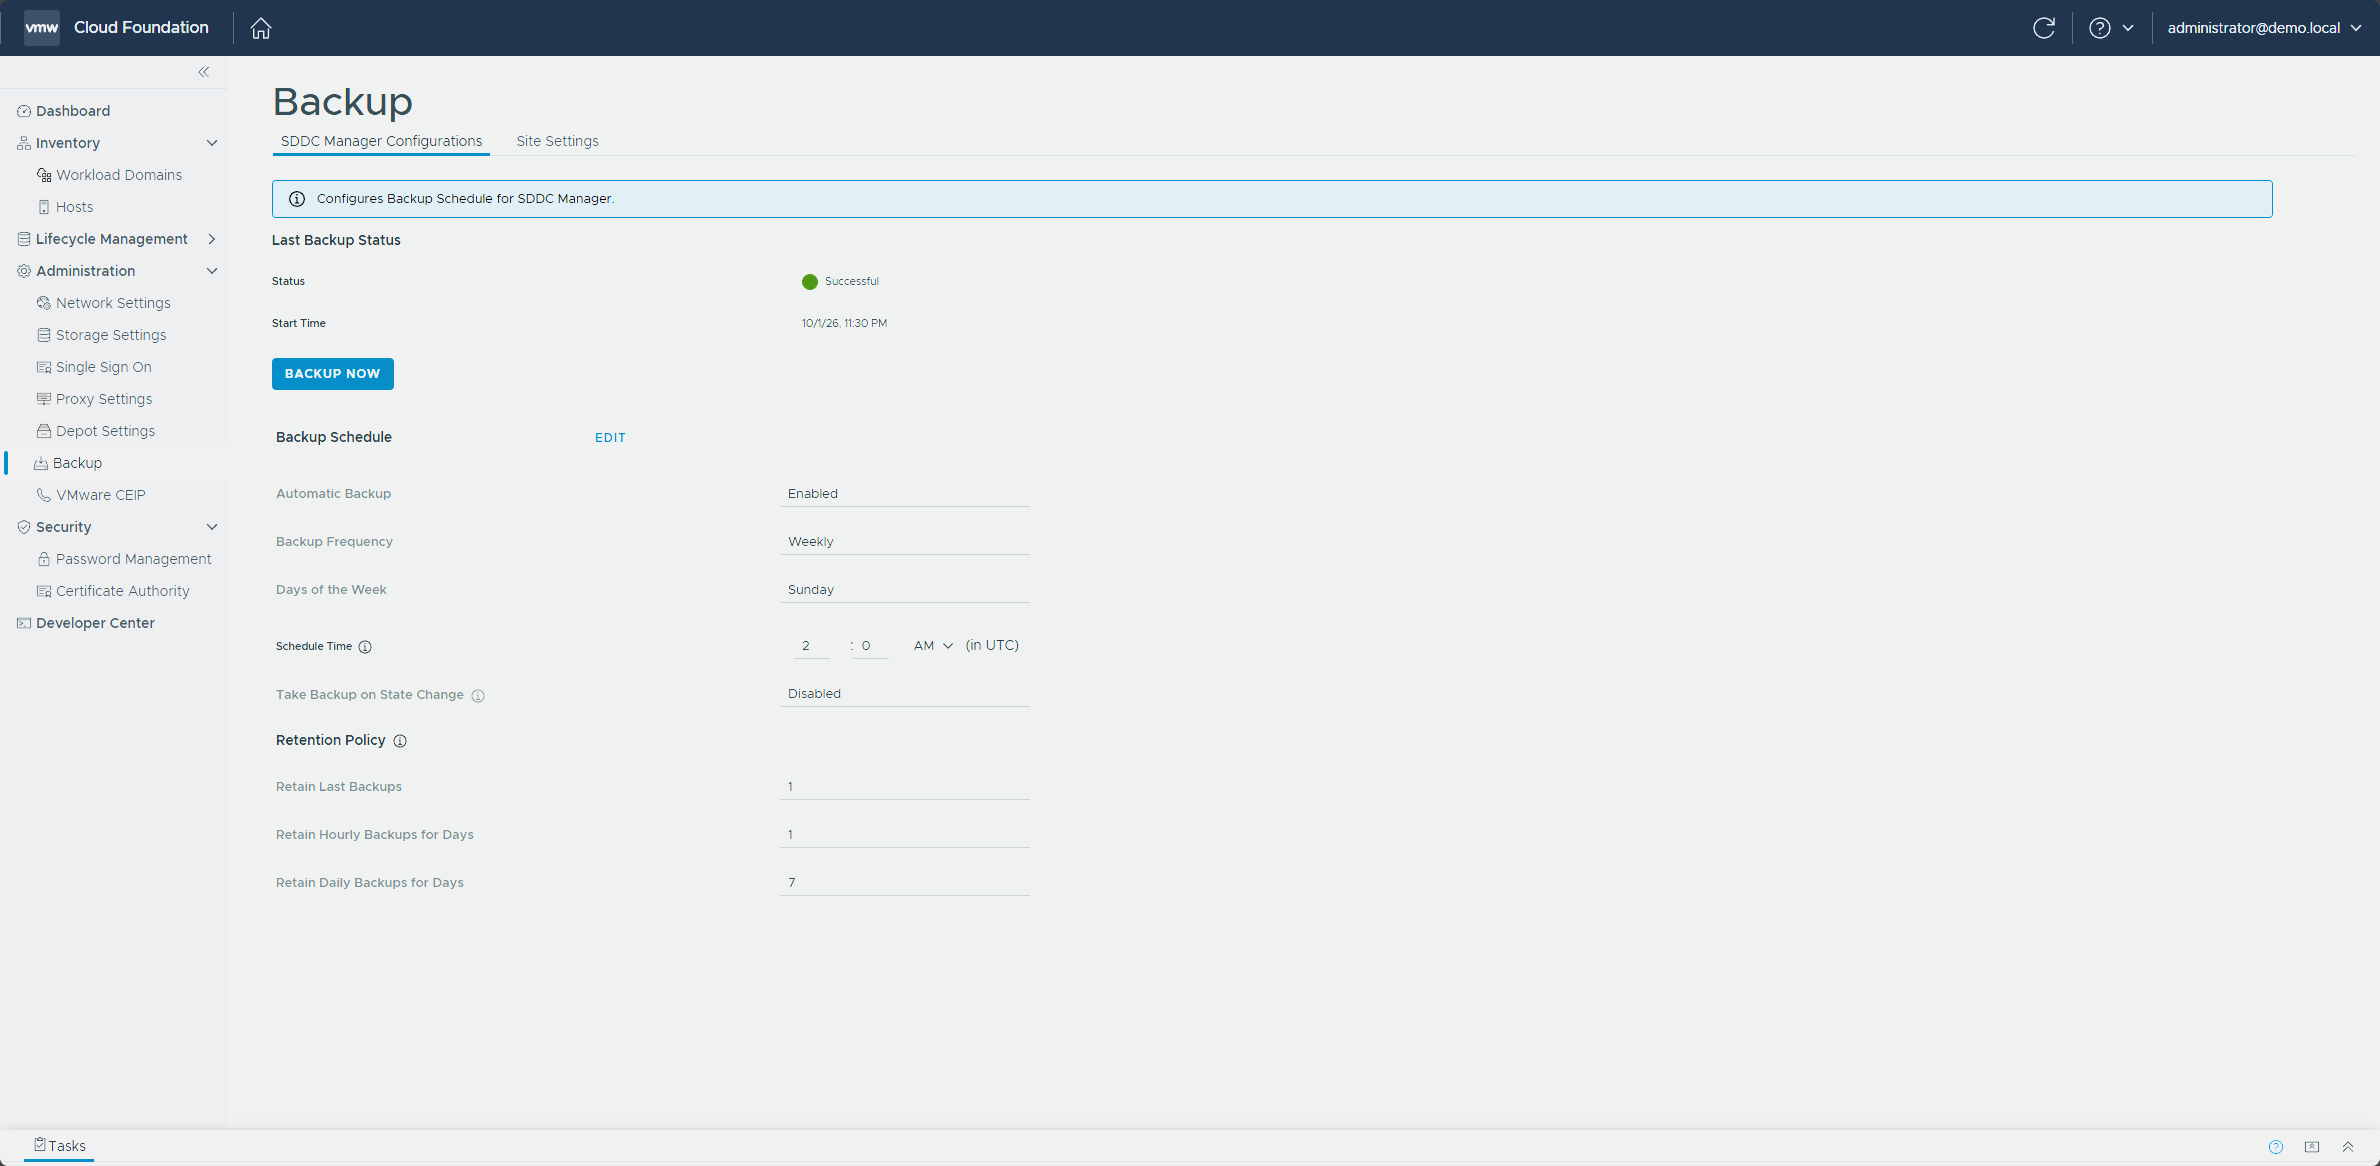The width and height of the screenshot is (2380, 1166).
Task: Click the refresh icon in top bar
Action: tap(2044, 28)
